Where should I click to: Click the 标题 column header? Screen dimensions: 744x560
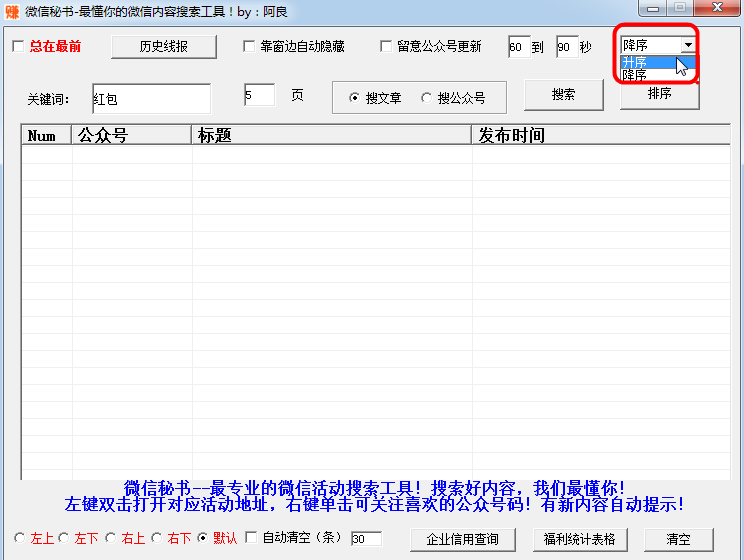[x=331, y=135]
